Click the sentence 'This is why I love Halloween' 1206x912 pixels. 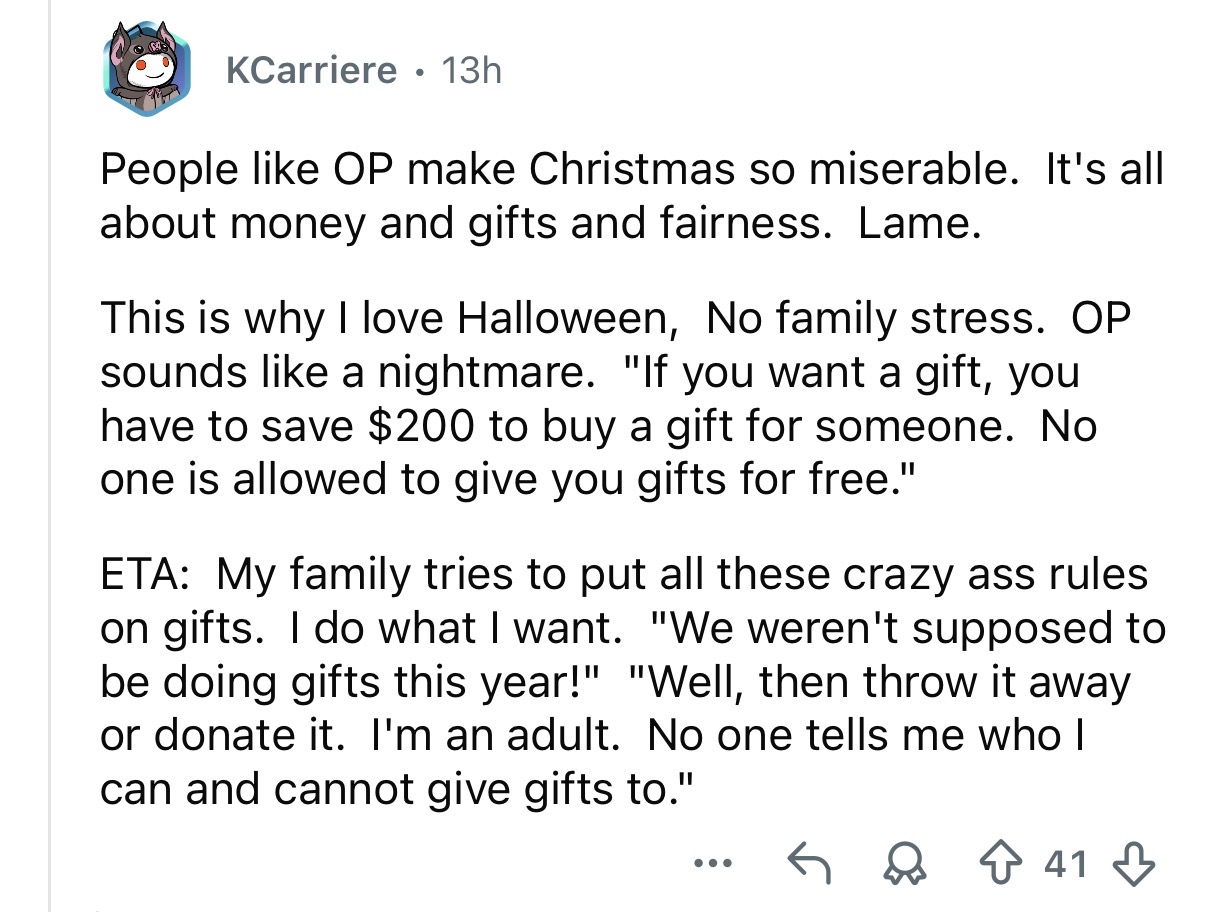coord(380,317)
